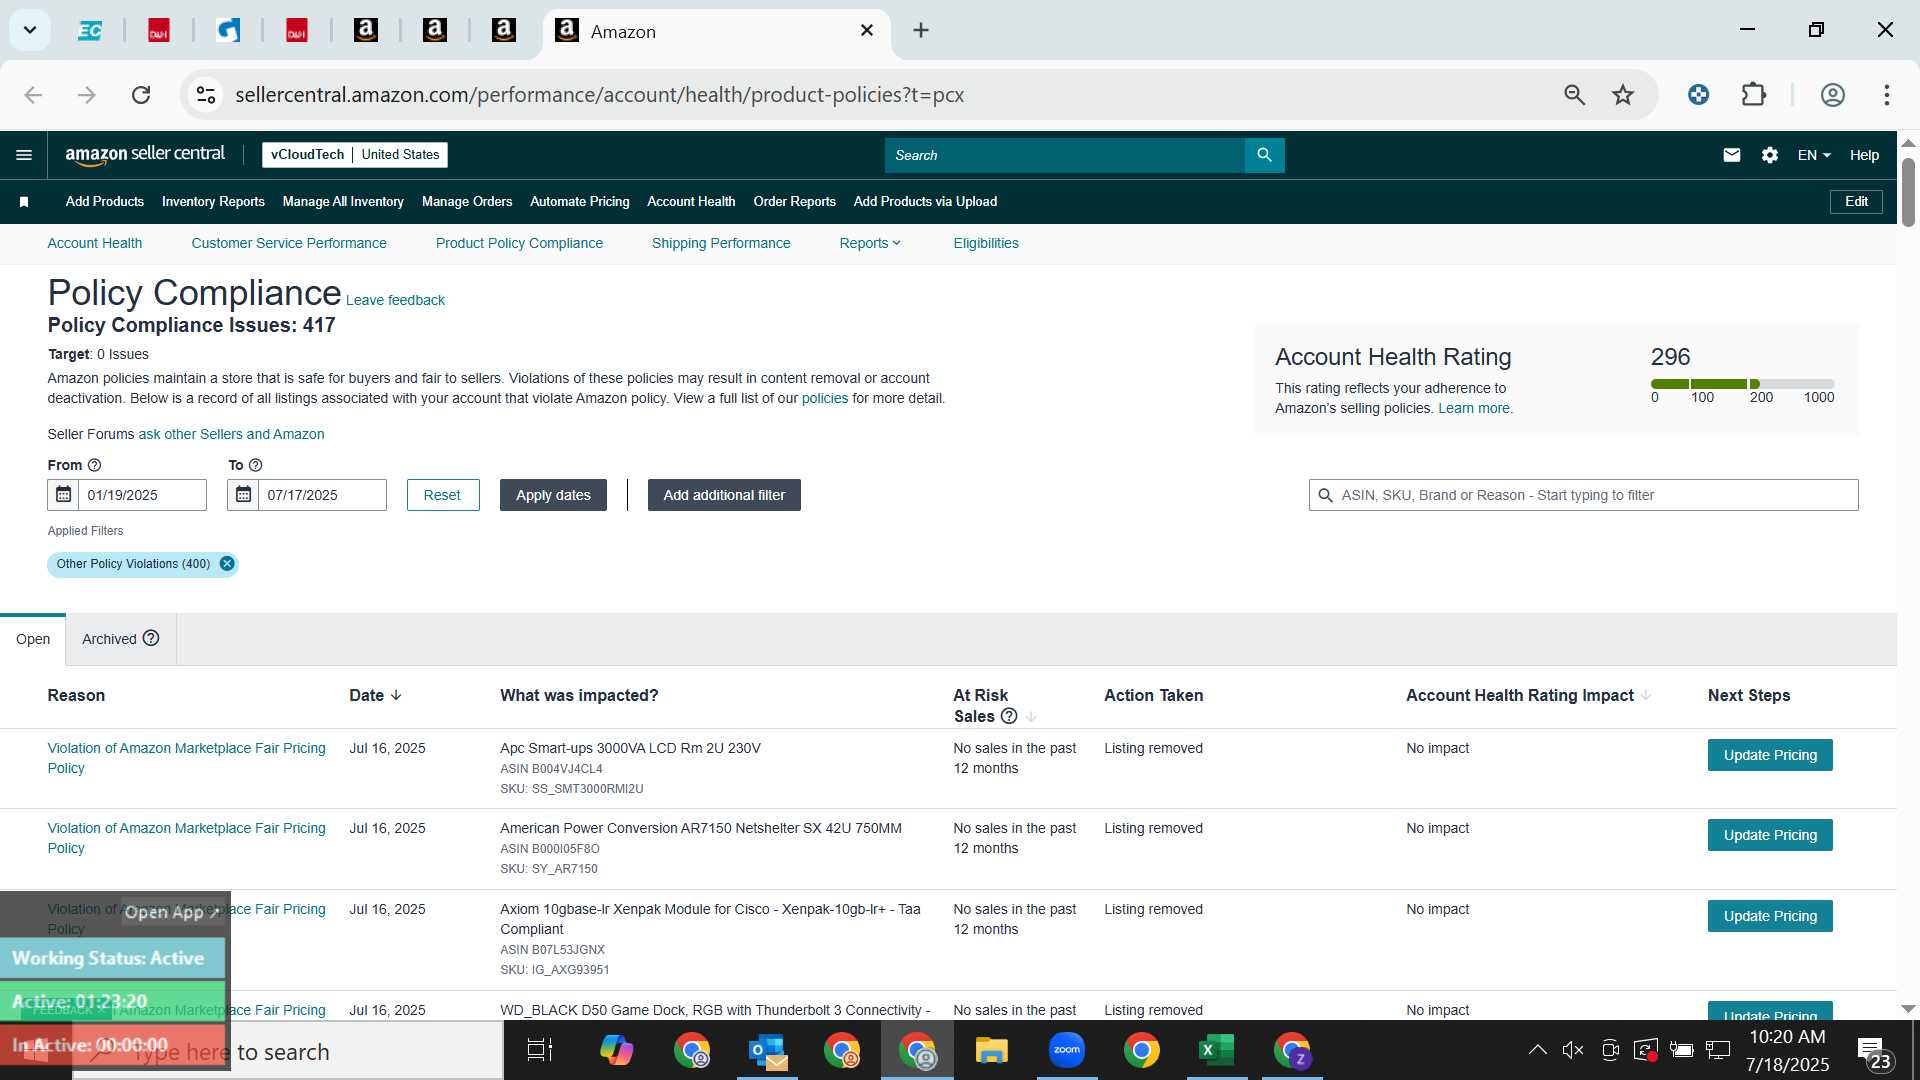The width and height of the screenshot is (1920, 1080).
Task: Open Outlook from the taskbar
Action: 767,1050
